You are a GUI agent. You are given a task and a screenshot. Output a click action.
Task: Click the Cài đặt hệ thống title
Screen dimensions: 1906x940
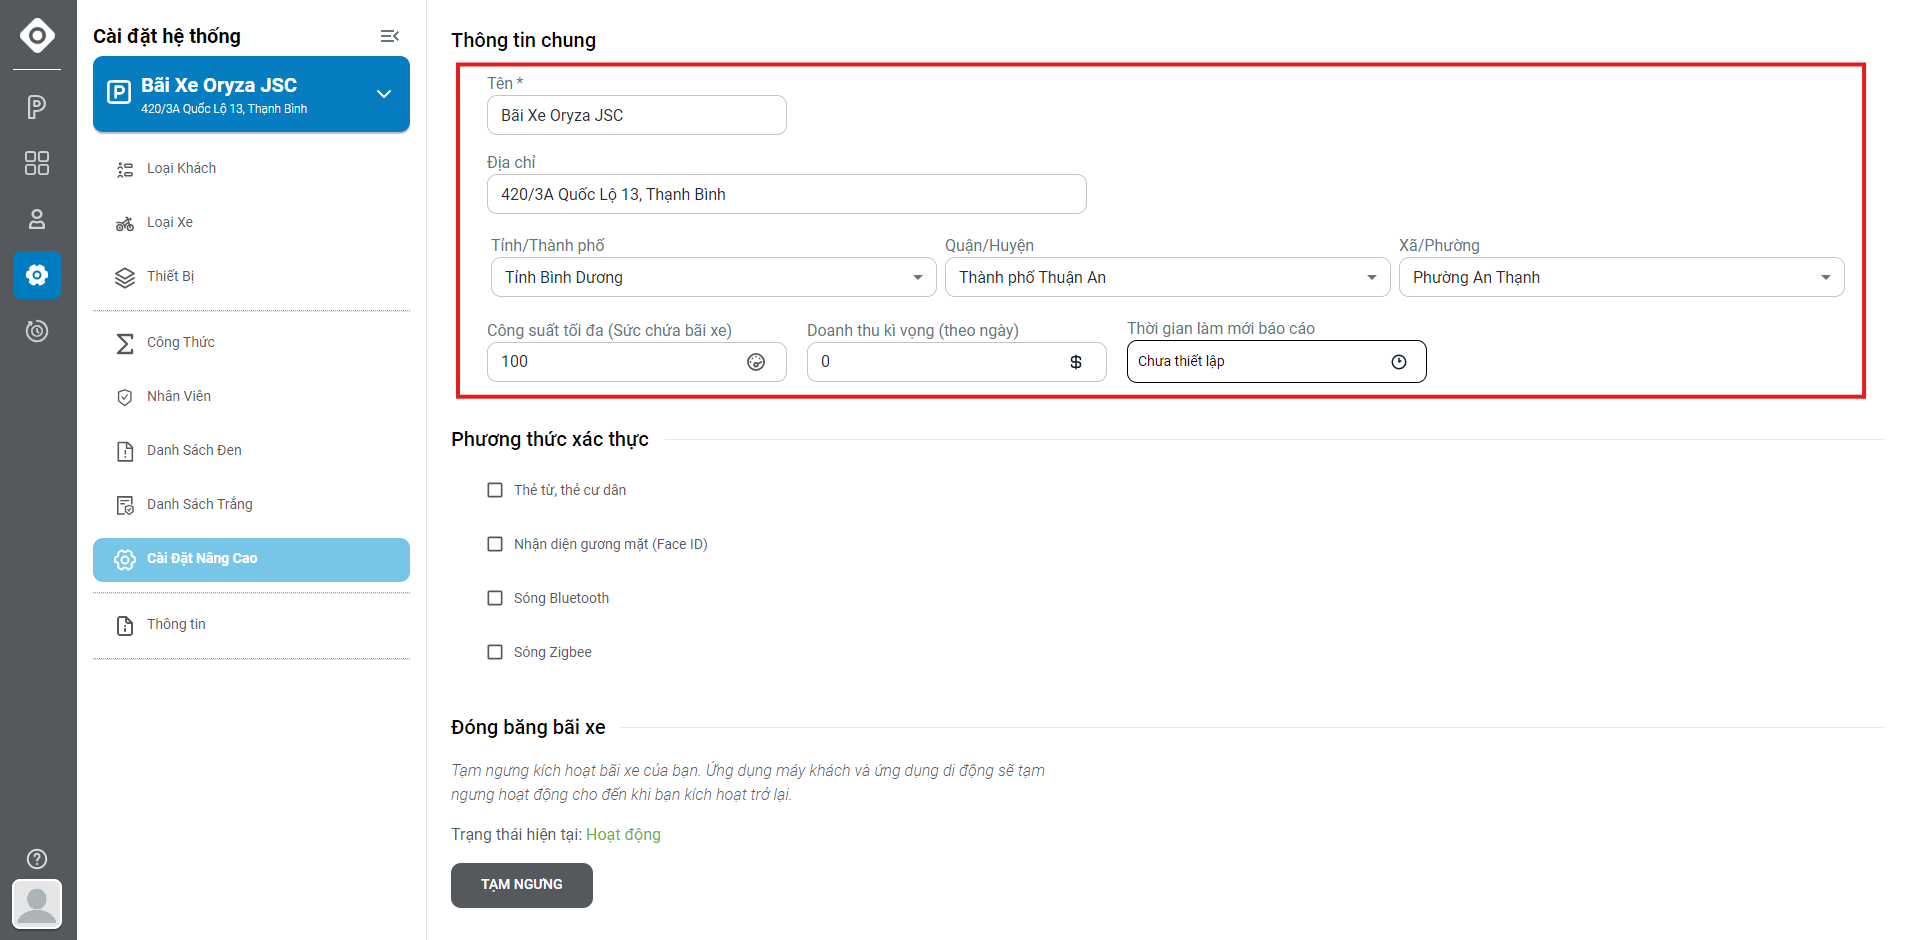tap(167, 36)
